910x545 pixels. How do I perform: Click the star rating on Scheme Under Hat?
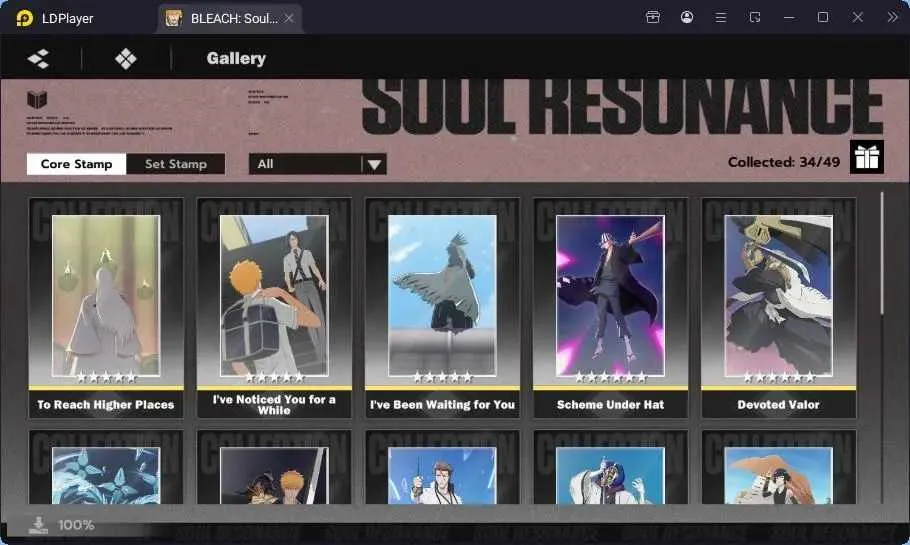tap(611, 378)
